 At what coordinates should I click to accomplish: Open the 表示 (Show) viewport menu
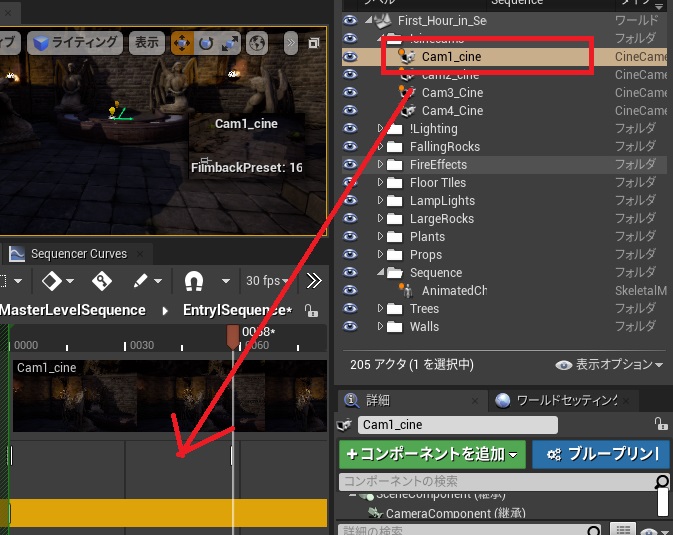[147, 43]
